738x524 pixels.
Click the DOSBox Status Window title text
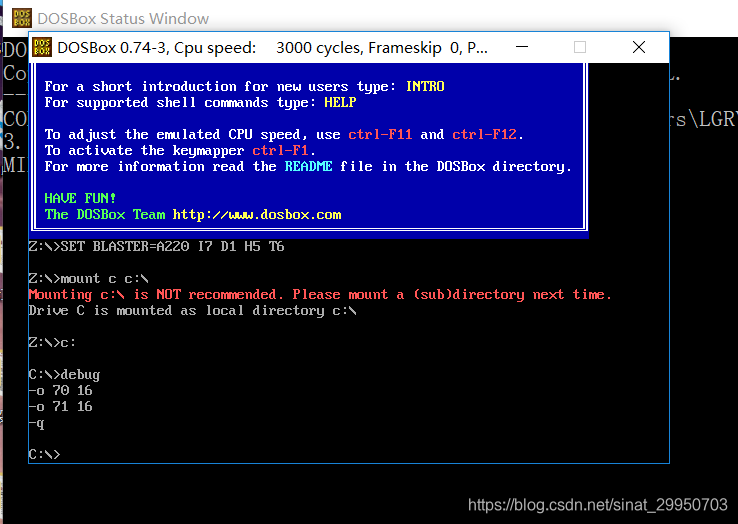point(123,18)
